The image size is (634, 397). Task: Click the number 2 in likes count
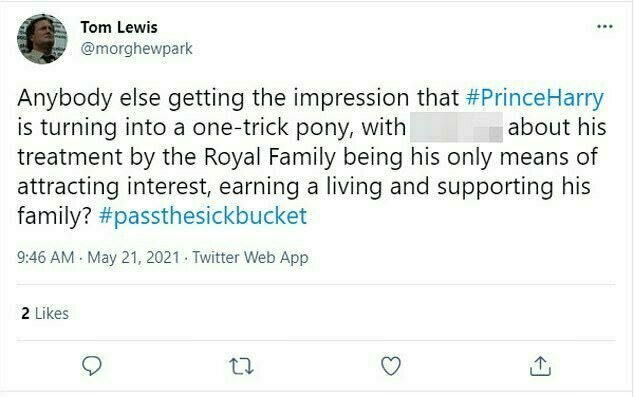25,313
